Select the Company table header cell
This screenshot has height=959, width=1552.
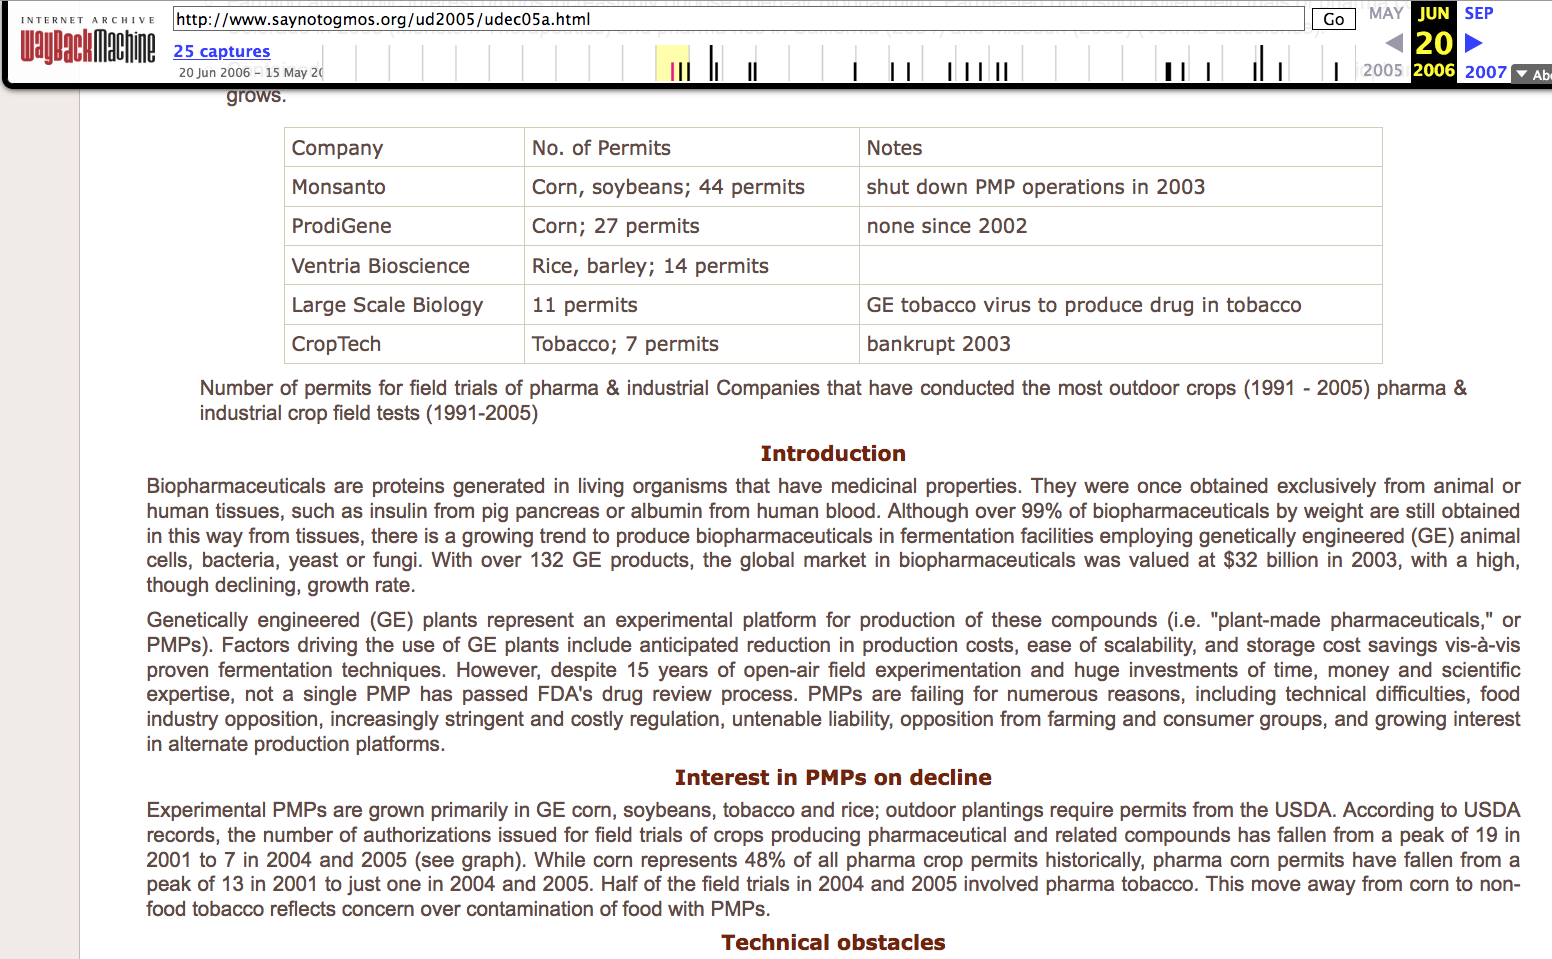pyautogui.click(x=404, y=147)
